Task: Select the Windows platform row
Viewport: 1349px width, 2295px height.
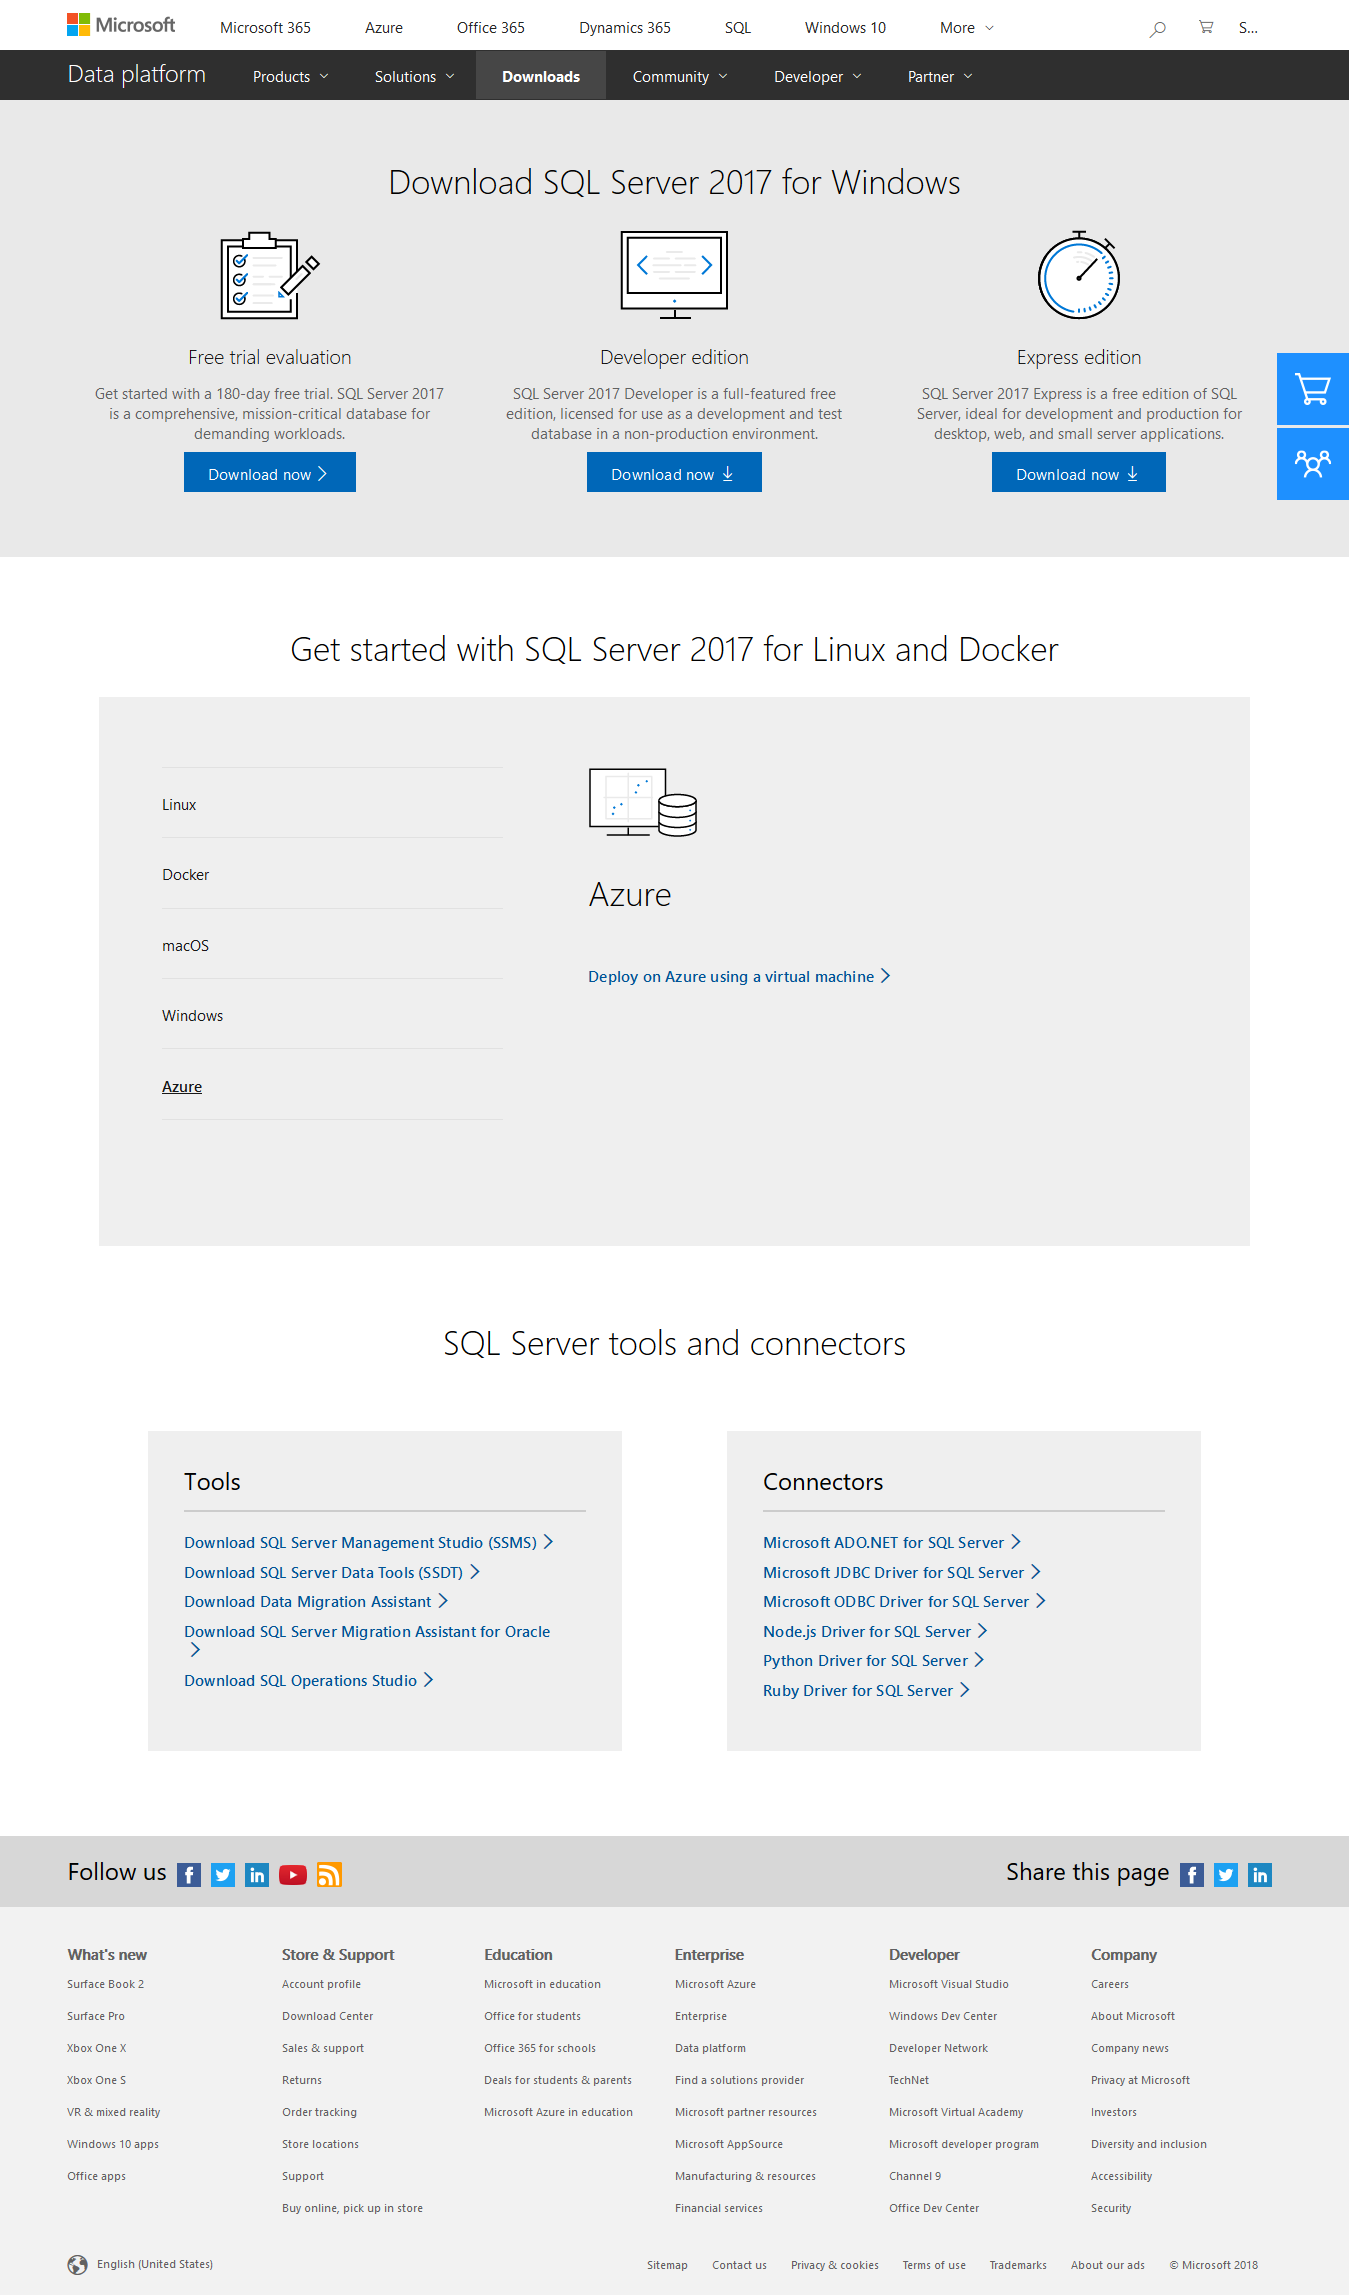Action: click(332, 1015)
